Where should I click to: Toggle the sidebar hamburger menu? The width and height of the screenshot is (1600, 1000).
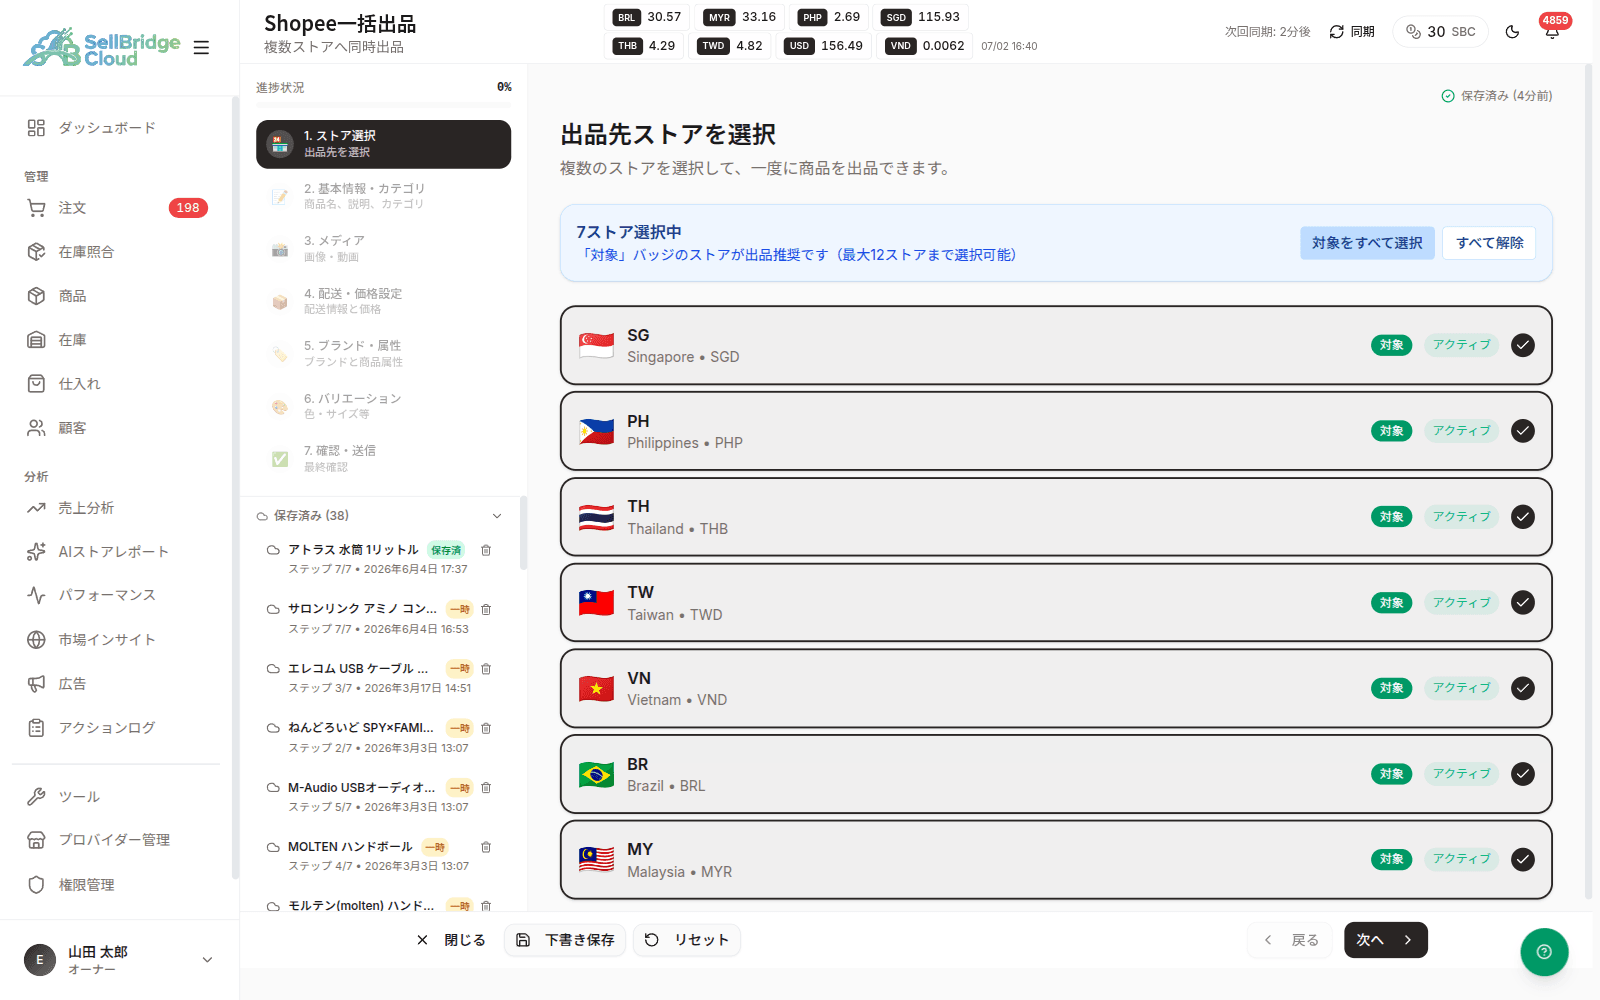click(201, 47)
